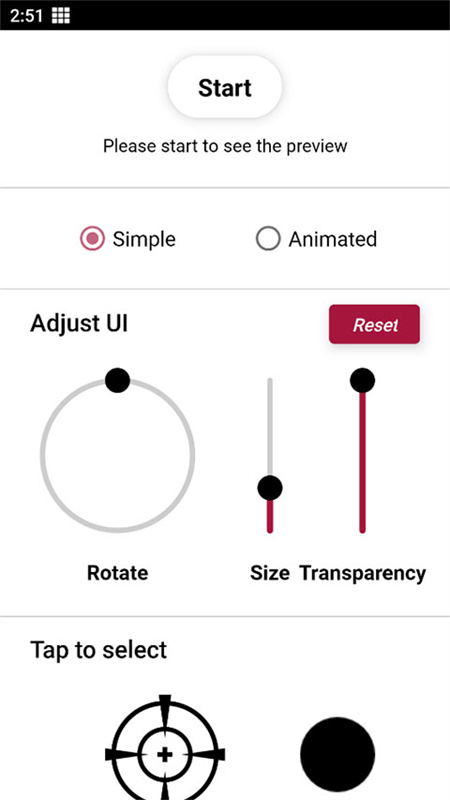Click the gray Size slider upper track
The image size is (450, 800).
coord(270,427)
